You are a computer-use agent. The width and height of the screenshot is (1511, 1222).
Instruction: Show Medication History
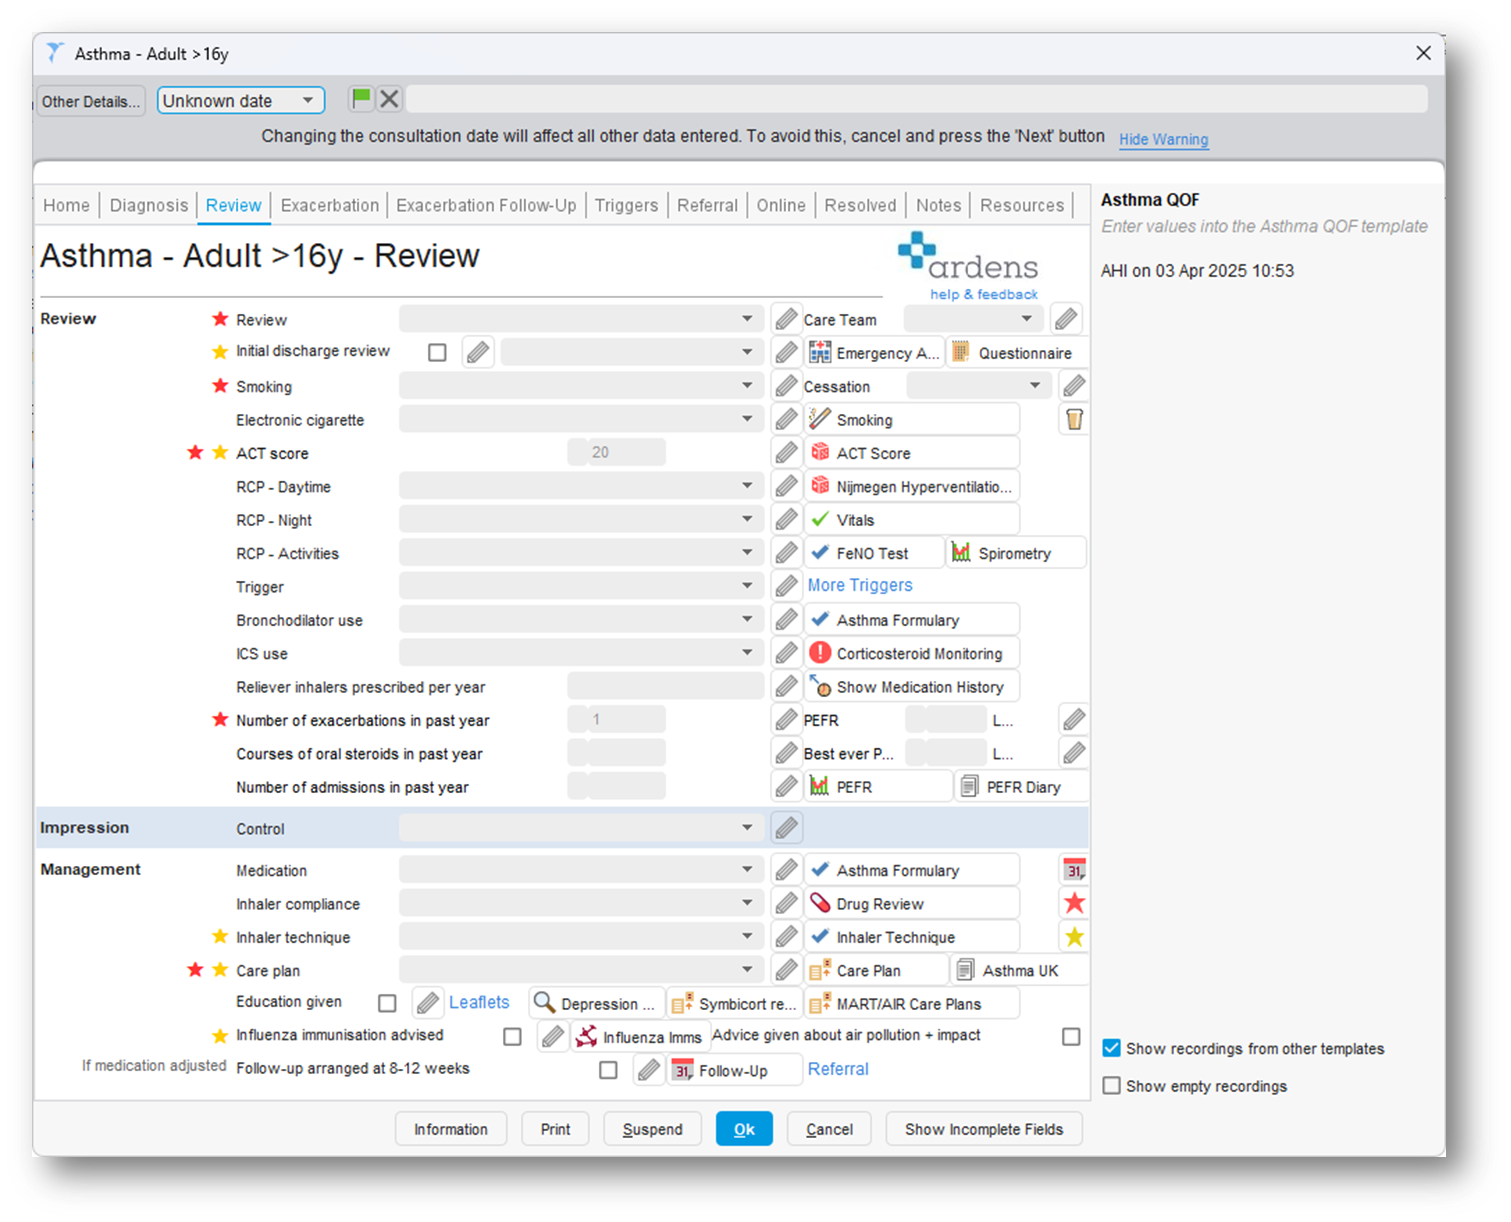(x=912, y=687)
